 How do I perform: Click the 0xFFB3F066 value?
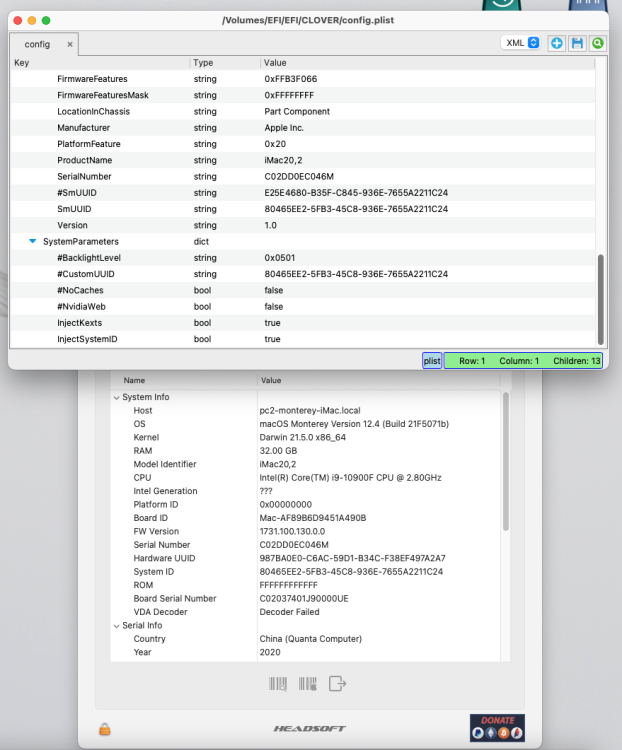291,79
